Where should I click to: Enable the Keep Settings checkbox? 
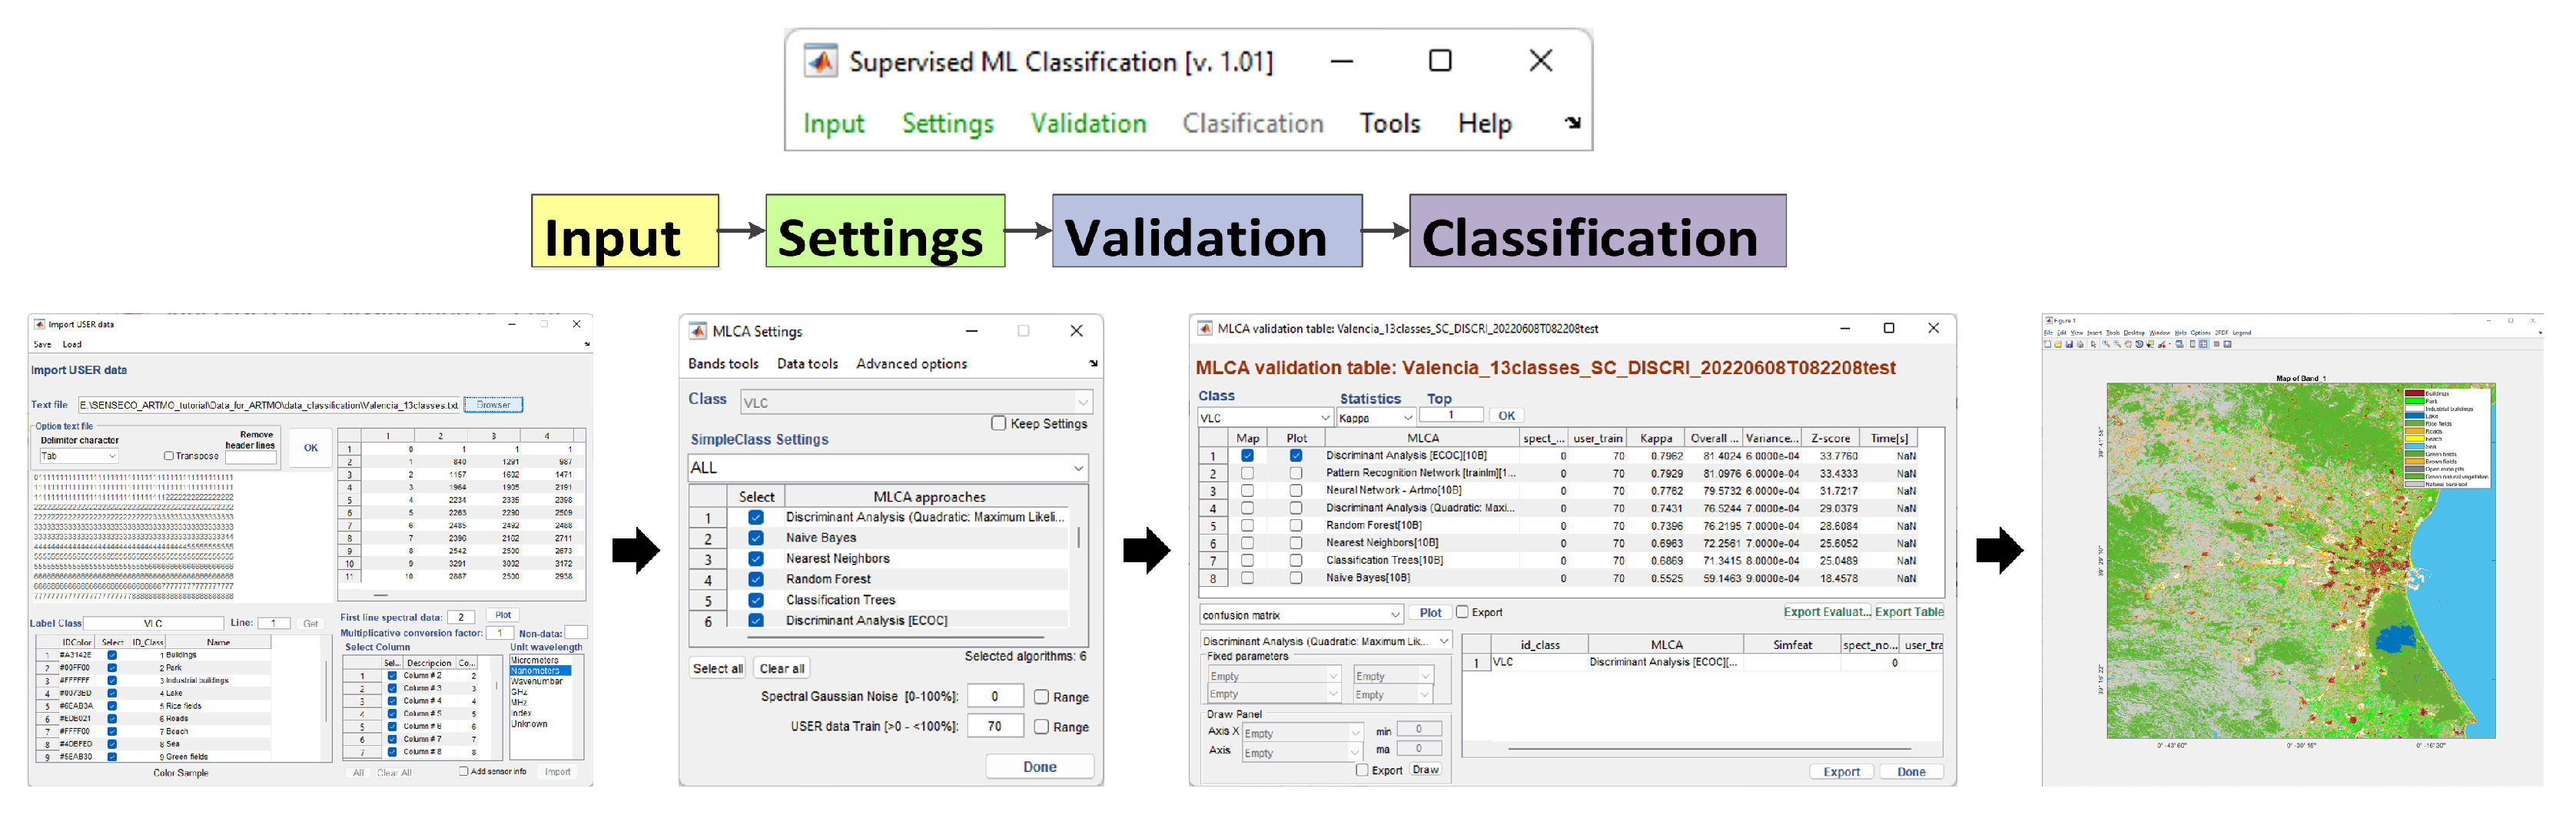[998, 423]
